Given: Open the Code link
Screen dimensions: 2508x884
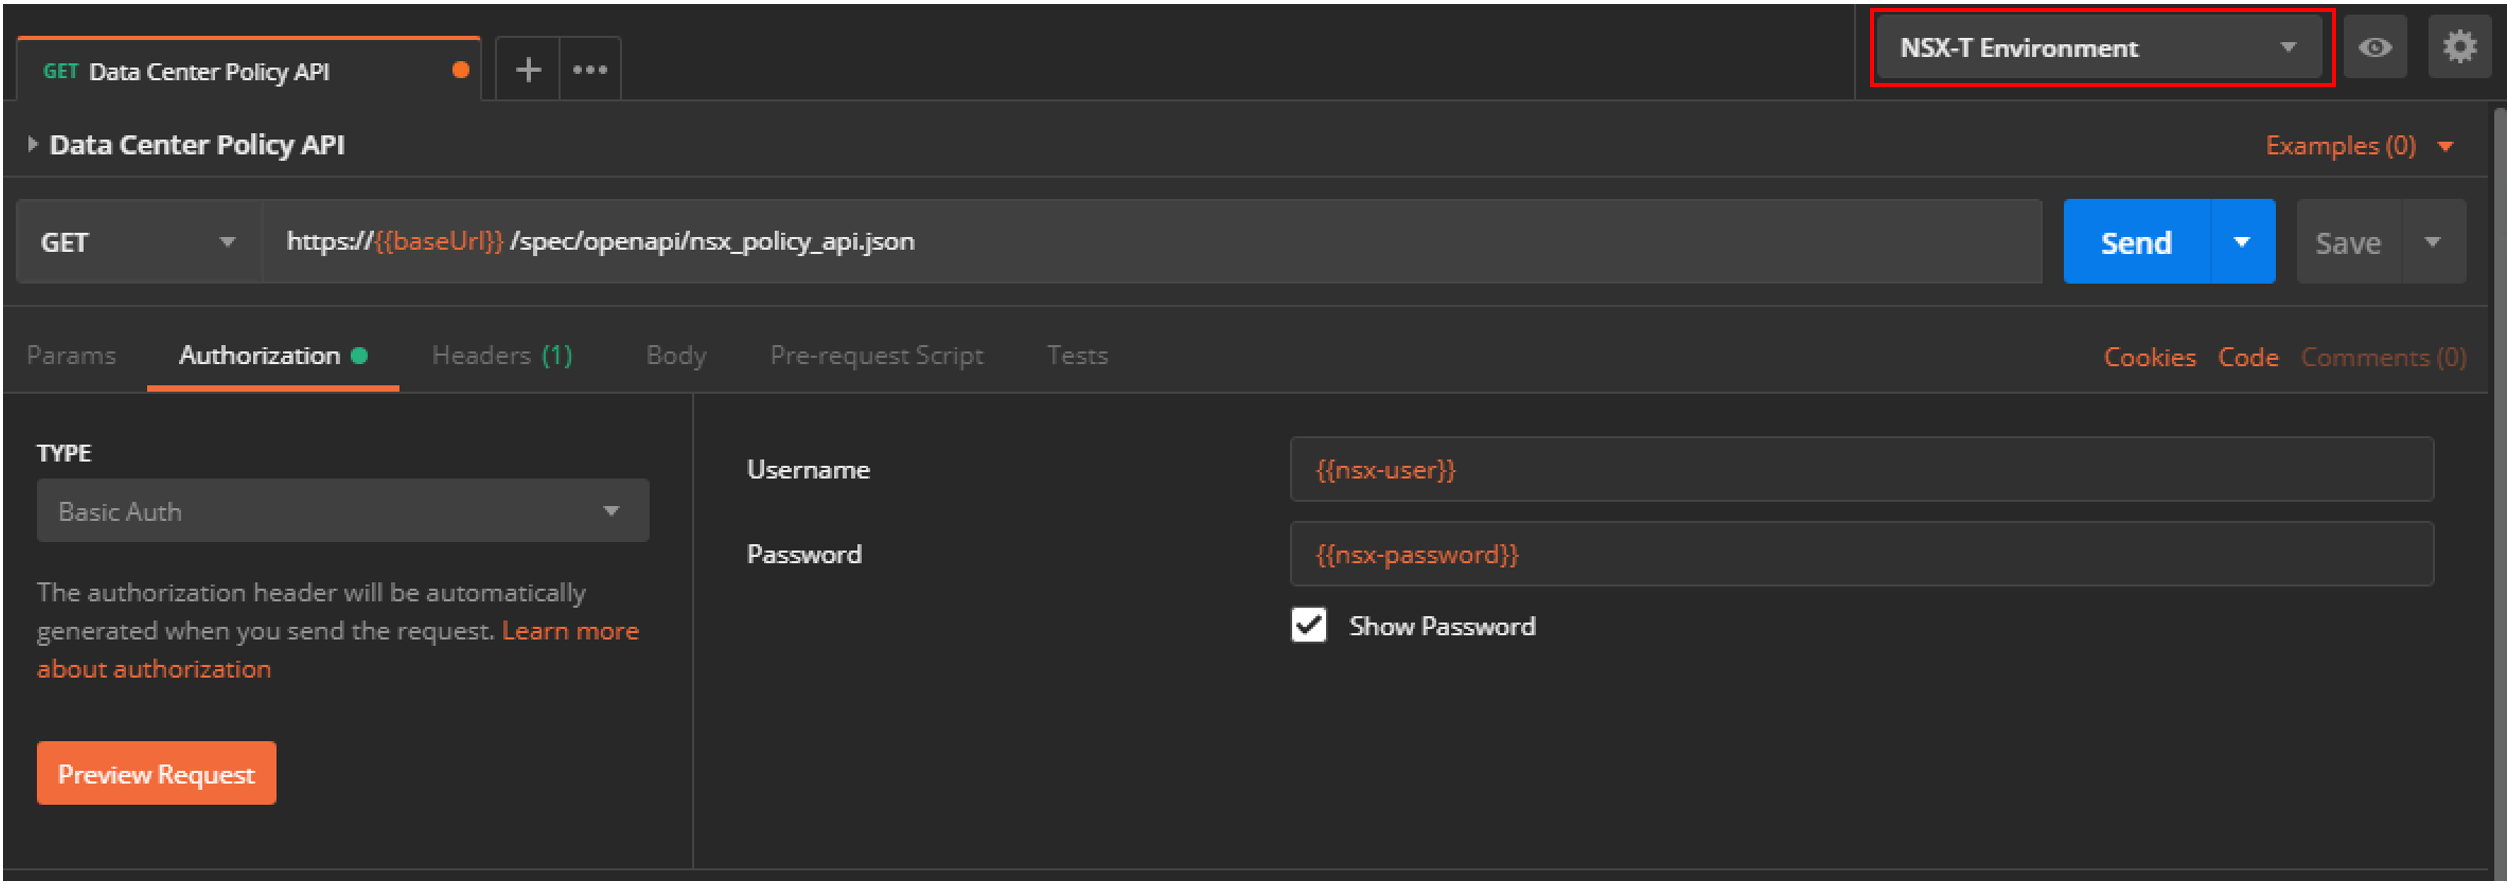Looking at the screenshot, I should pos(2248,357).
